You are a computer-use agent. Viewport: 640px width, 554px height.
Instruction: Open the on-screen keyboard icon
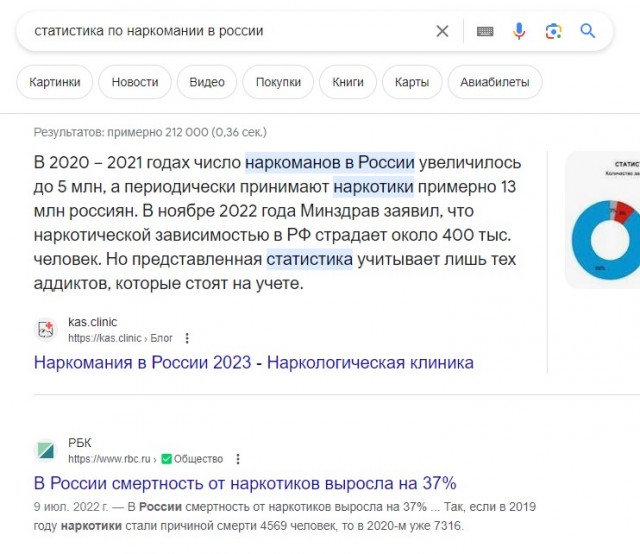coord(485,31)
